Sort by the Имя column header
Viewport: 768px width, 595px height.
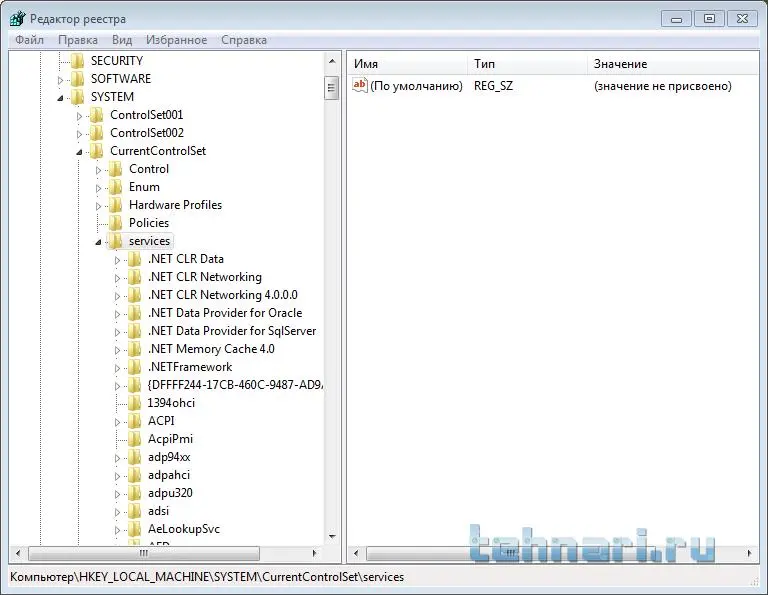(x=408, y=64)
